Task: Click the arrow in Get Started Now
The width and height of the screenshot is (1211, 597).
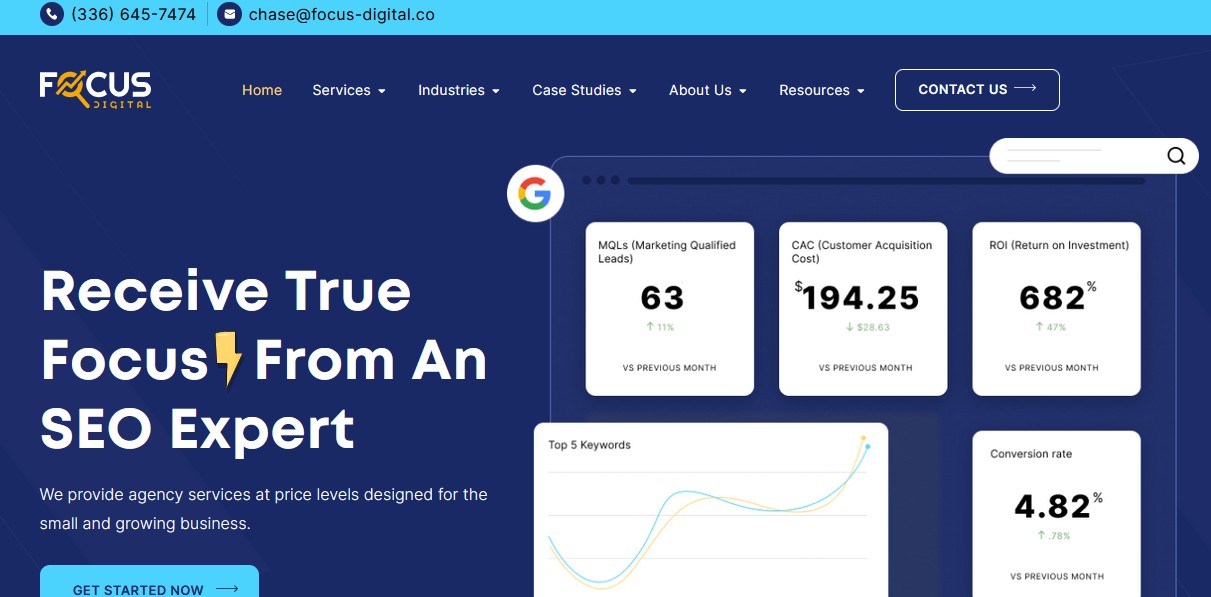Action: (227, 589)
